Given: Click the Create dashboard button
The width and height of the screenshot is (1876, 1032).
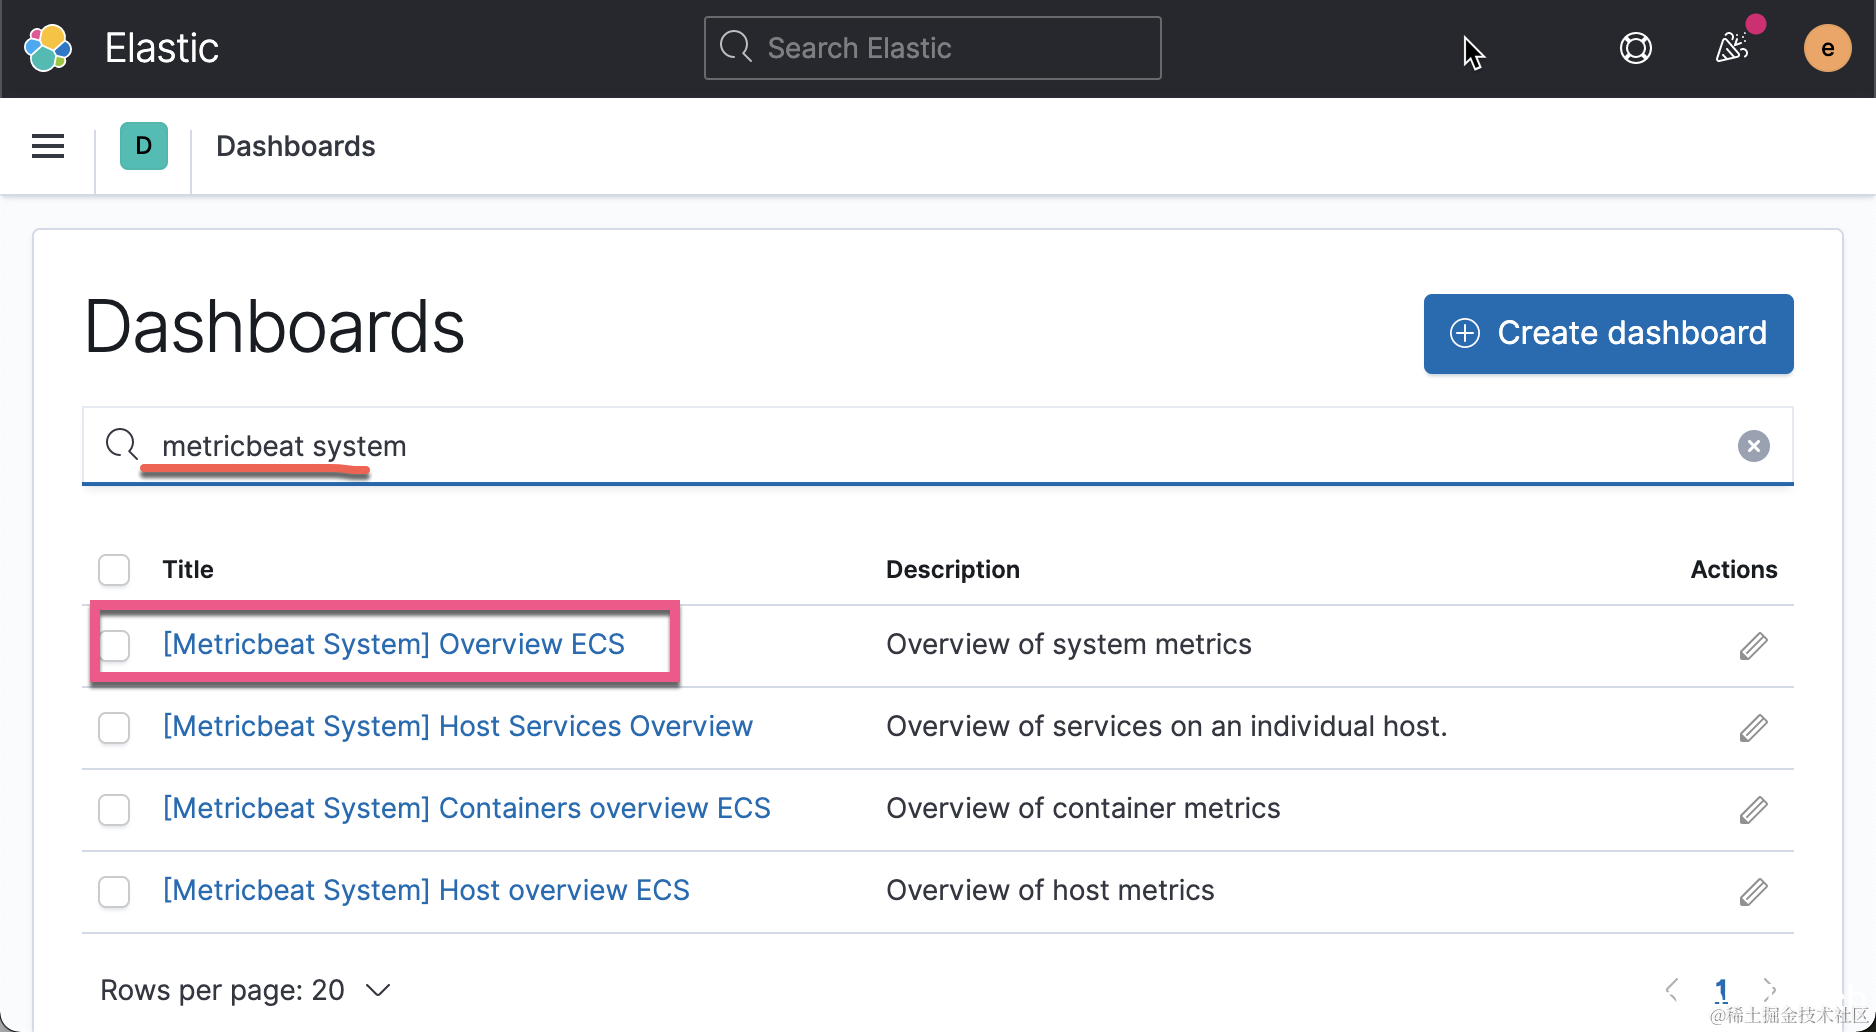Looking at the screenshot, I should (1608, 334).
